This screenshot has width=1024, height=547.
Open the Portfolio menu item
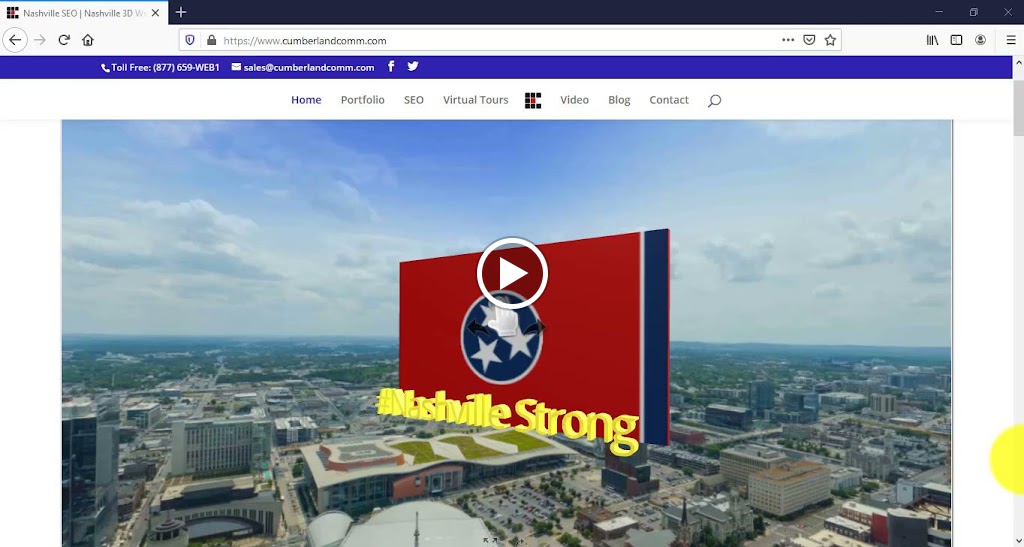click(x=362, y=100)
